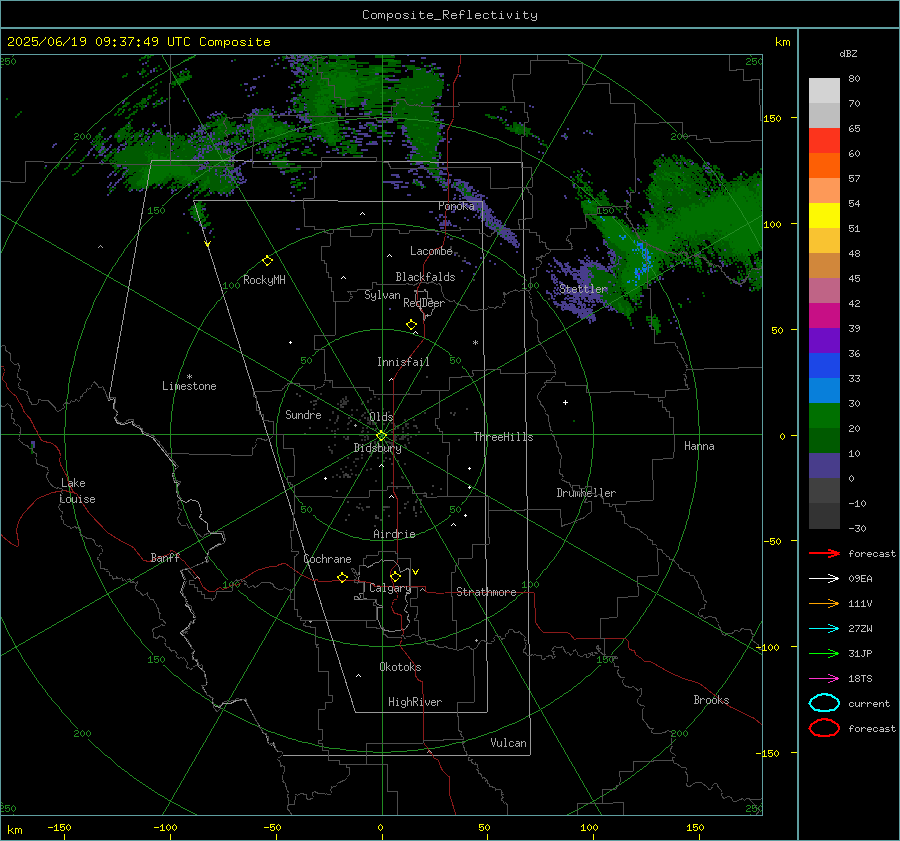Pick the yellow 54 dBZ color swatch
Viewport: 900px width, 841px height.
tap(824, 216)
